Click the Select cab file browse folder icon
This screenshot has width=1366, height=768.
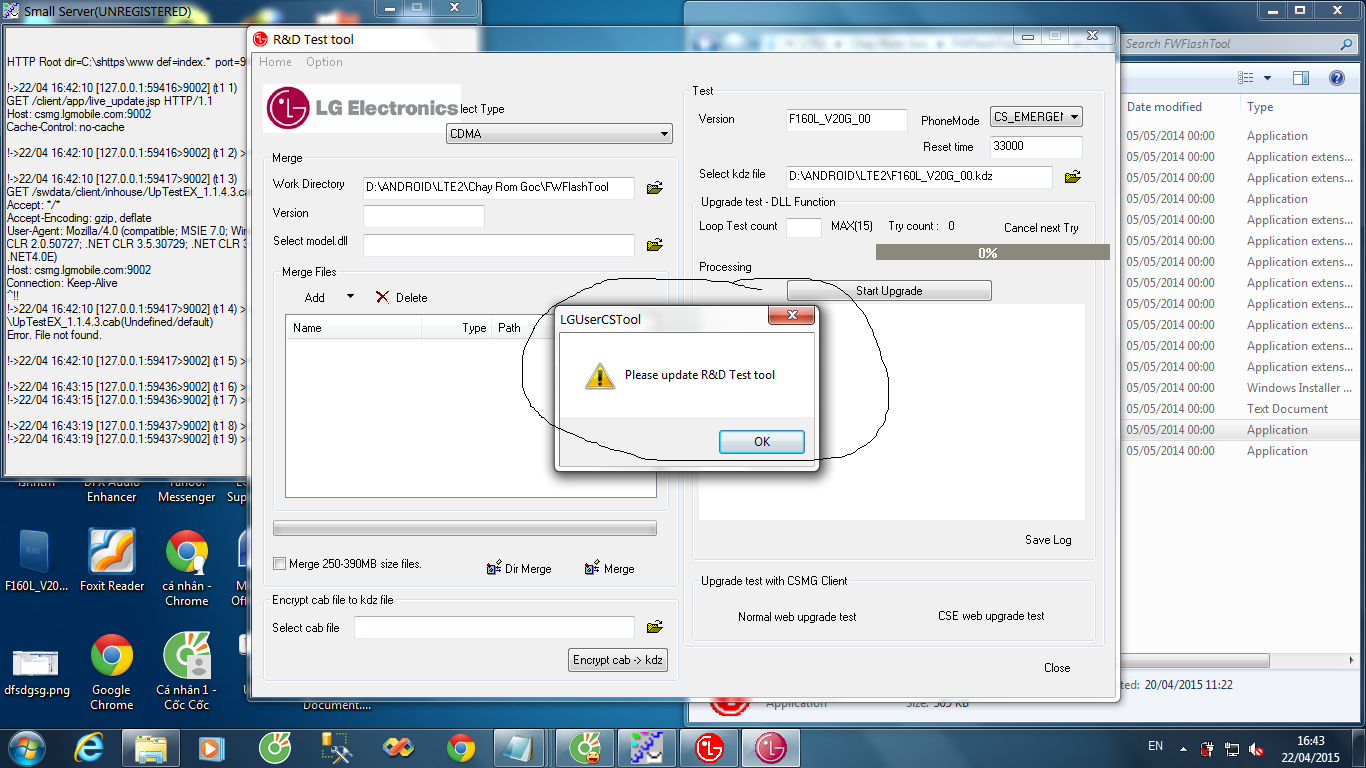pyautogui.click(x=655, y=627)
